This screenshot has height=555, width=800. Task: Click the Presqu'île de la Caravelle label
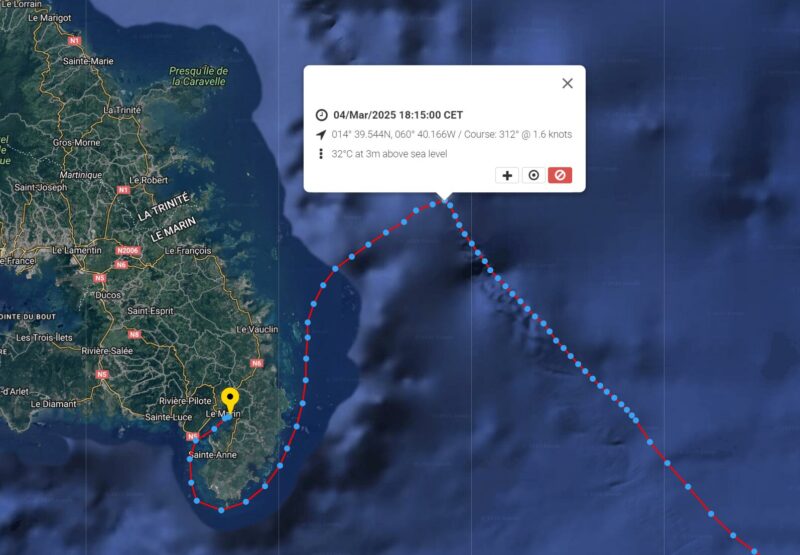(198, 76)
